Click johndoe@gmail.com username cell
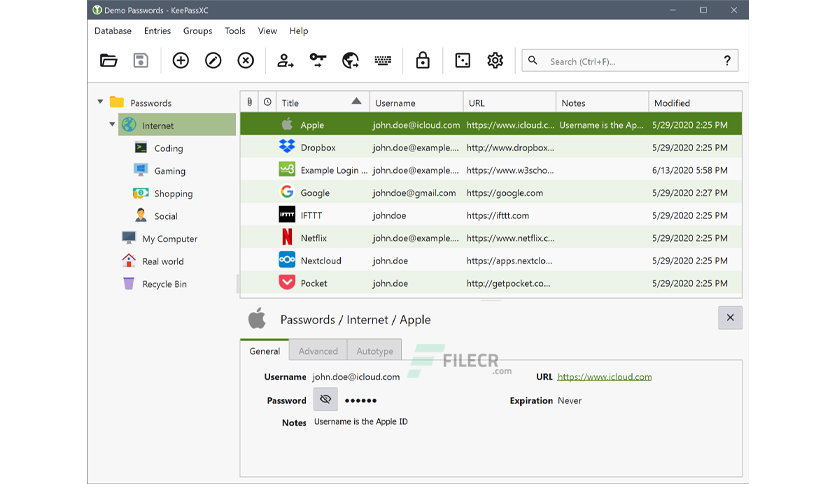The width and height of the screenshot is (836, 484). (414, 193)
